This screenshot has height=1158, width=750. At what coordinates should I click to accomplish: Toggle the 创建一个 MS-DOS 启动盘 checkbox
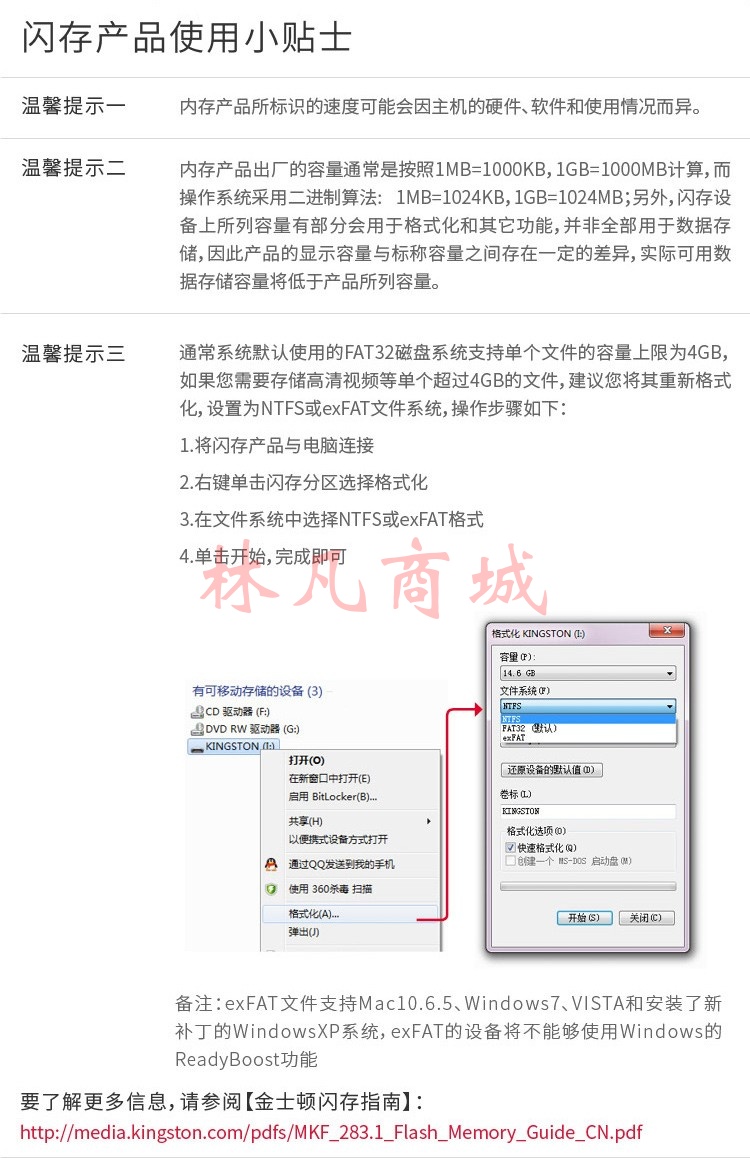509,861
